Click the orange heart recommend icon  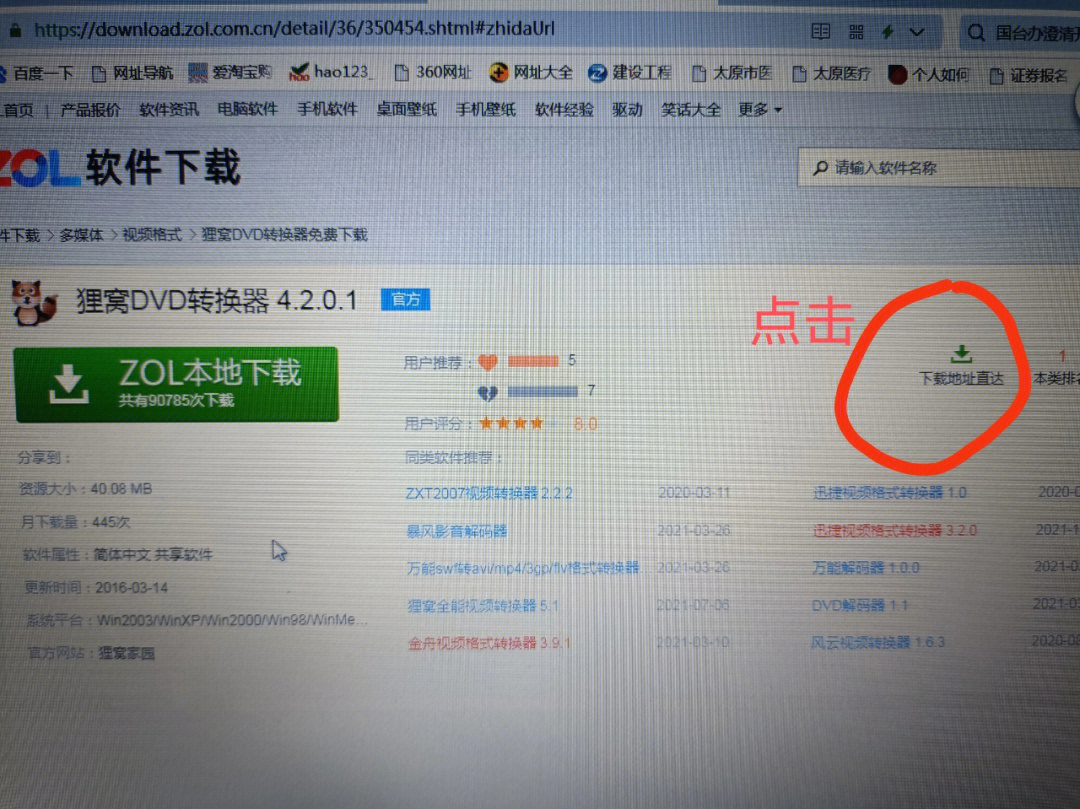[488, 361]
